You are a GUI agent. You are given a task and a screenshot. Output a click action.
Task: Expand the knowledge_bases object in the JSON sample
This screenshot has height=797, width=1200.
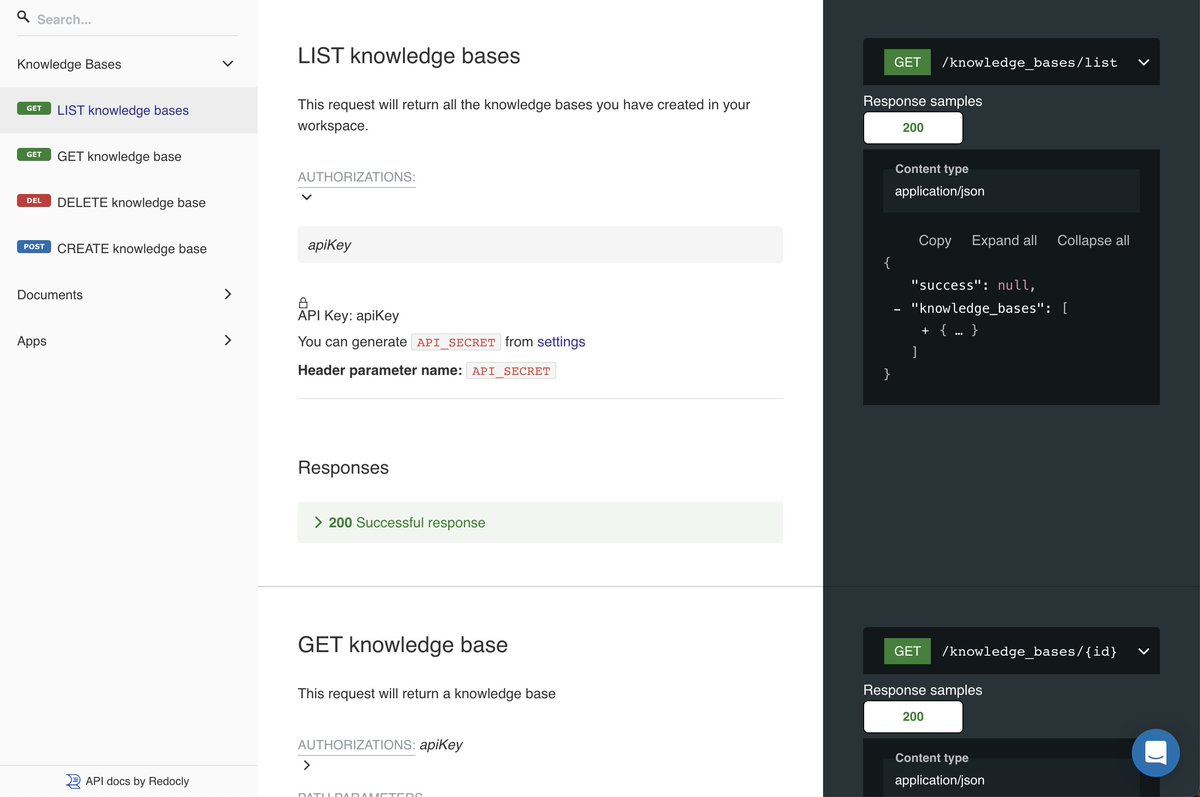pyautogui.click(x=925, y=329)
